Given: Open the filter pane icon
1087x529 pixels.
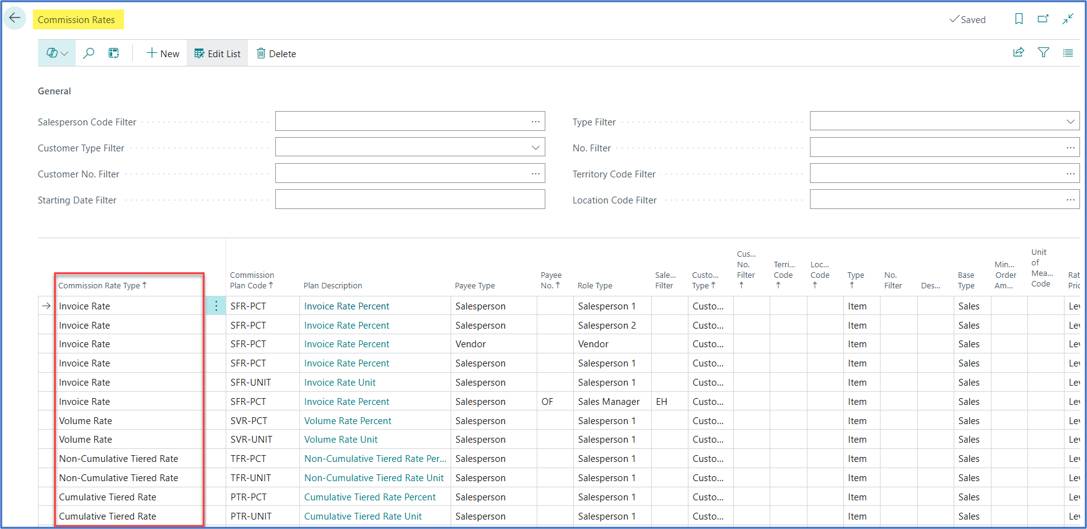Looking at the screenshot, I should point(1043,52).
